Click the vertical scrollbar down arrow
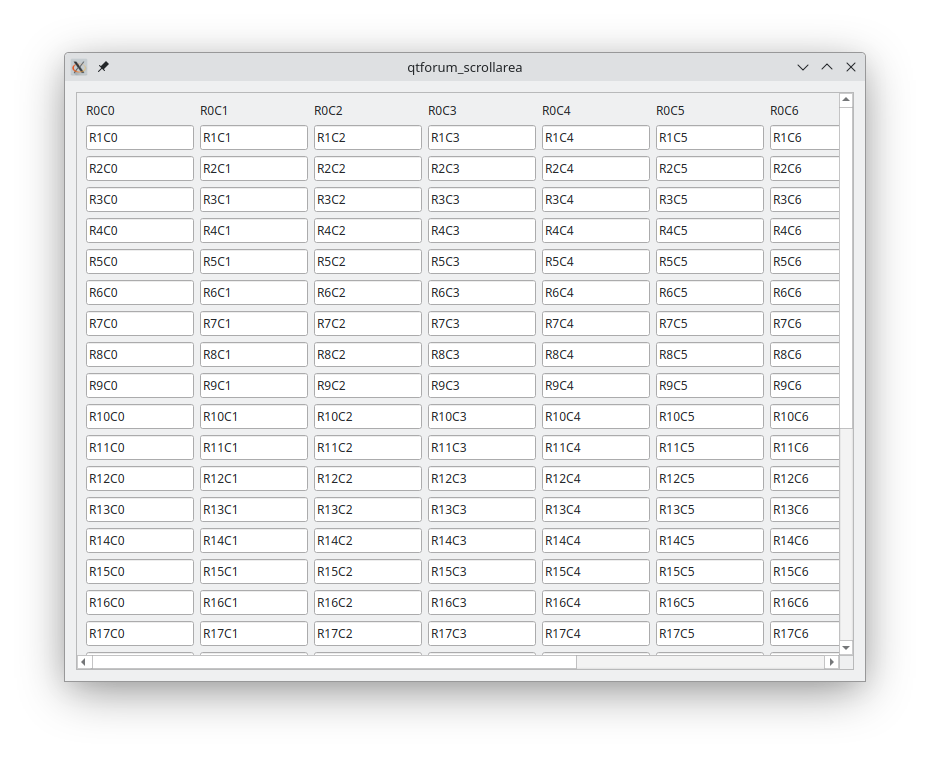The height and width of the screenshot is (758, 930). point(846,648)
